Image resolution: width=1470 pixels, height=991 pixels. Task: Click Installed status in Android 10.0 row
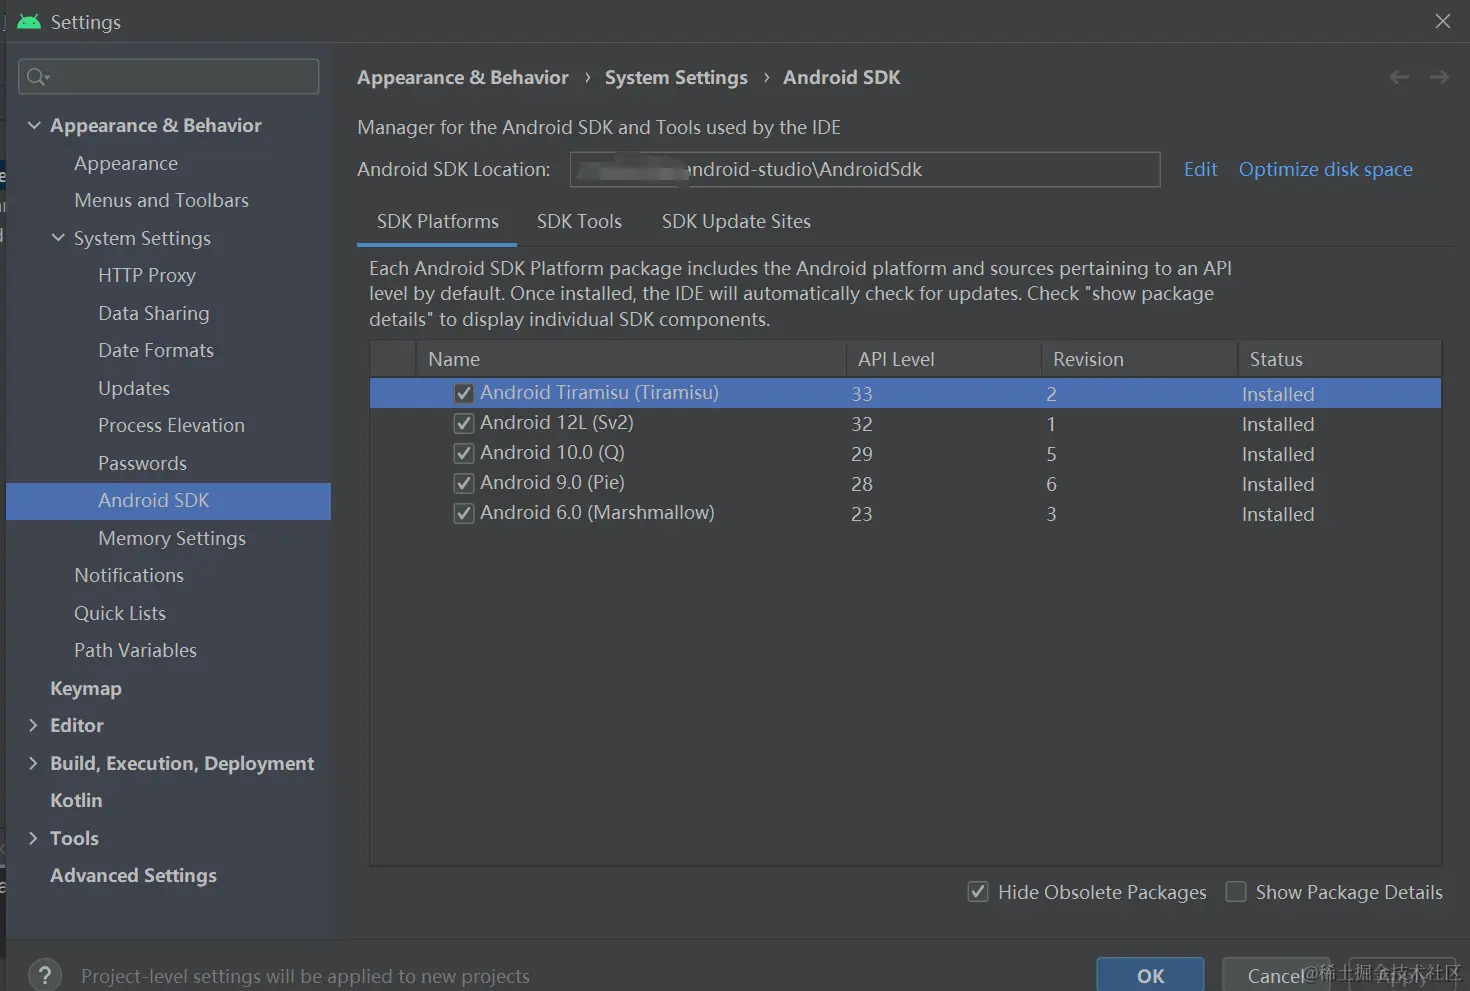click(1278, 454)
